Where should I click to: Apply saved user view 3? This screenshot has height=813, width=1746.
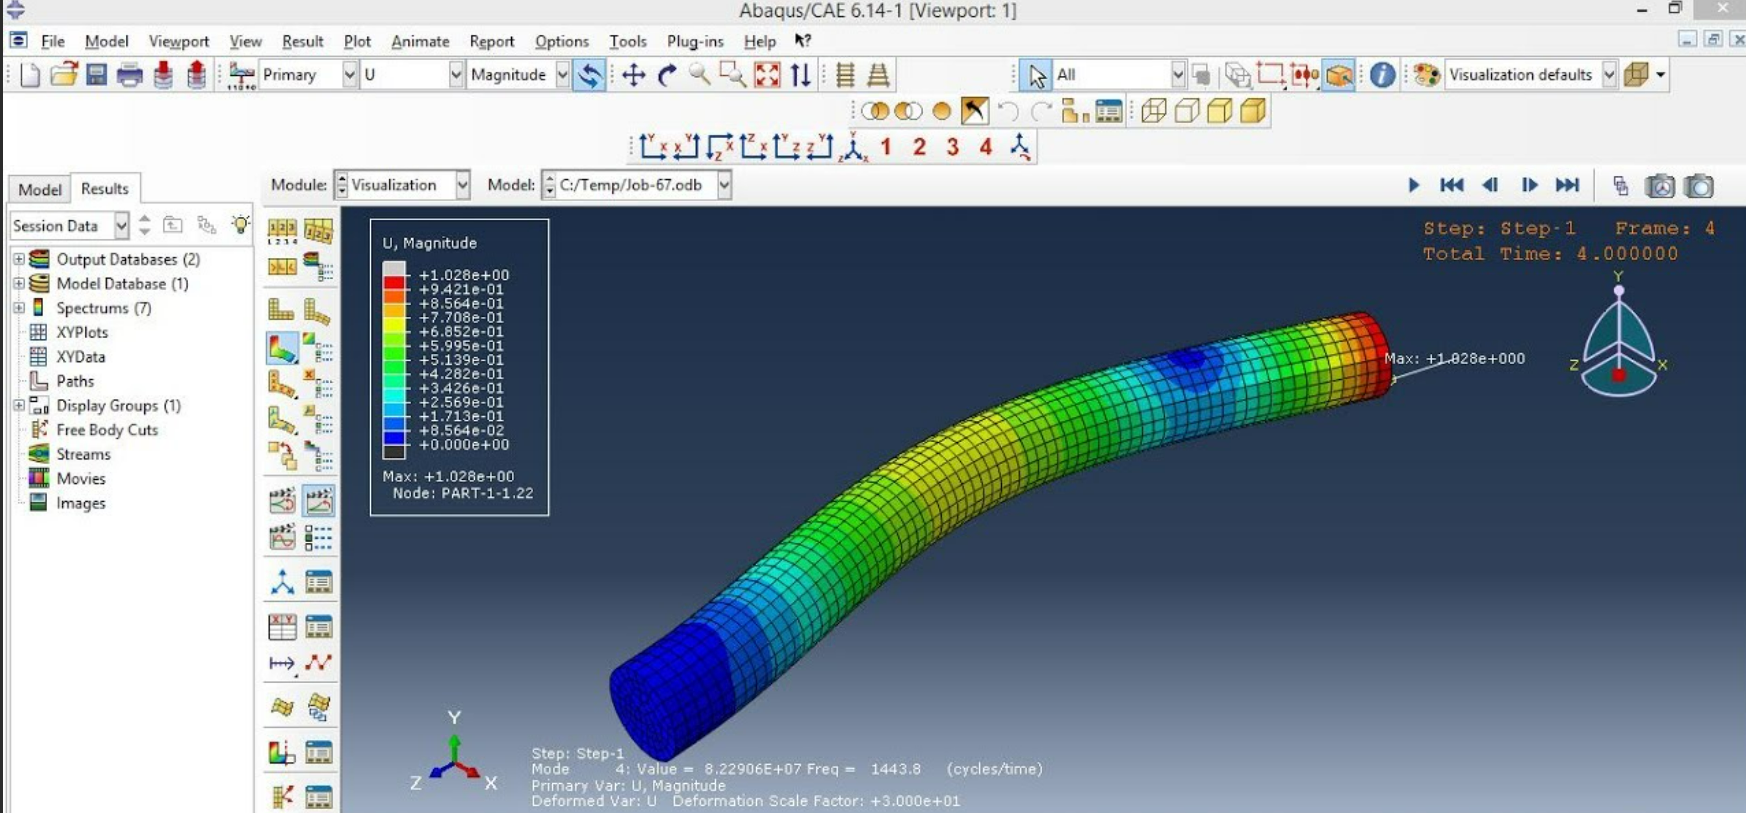coord(953,147)
